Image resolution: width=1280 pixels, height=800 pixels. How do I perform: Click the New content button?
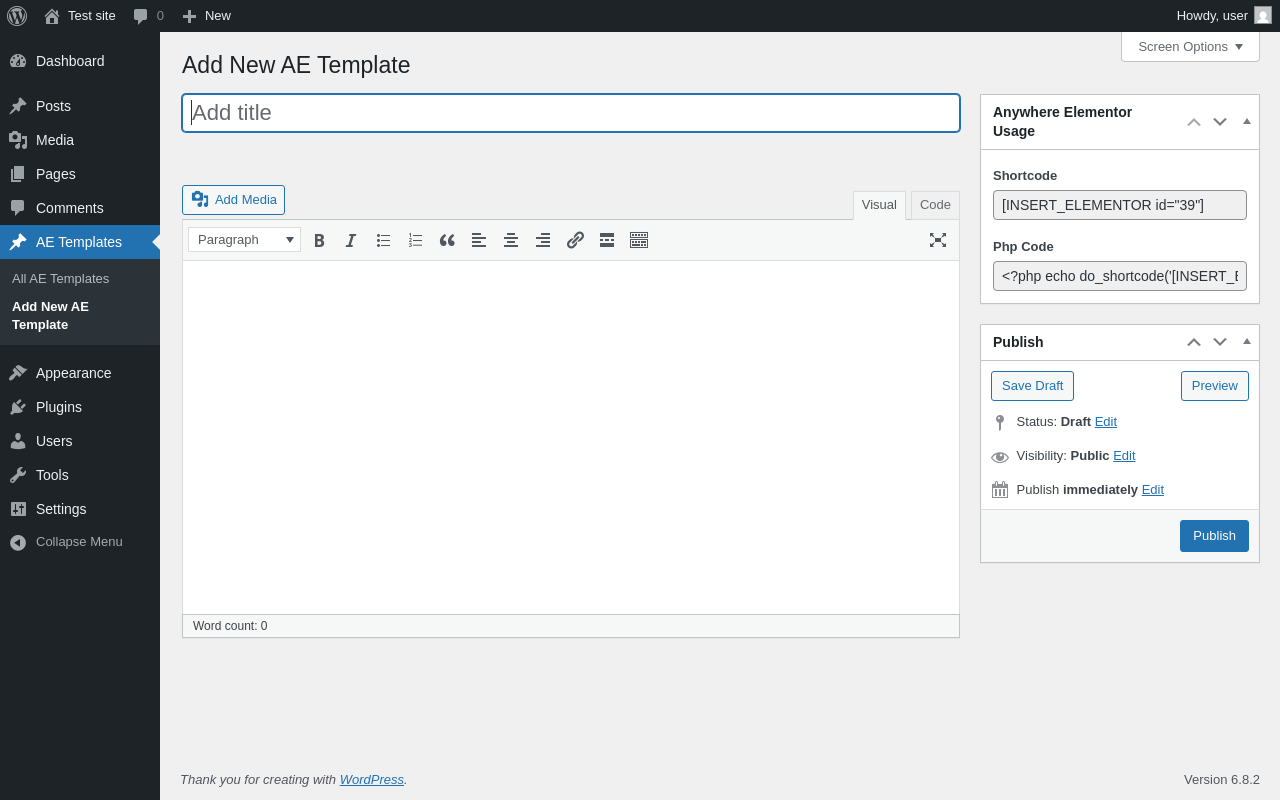[206, 16]
